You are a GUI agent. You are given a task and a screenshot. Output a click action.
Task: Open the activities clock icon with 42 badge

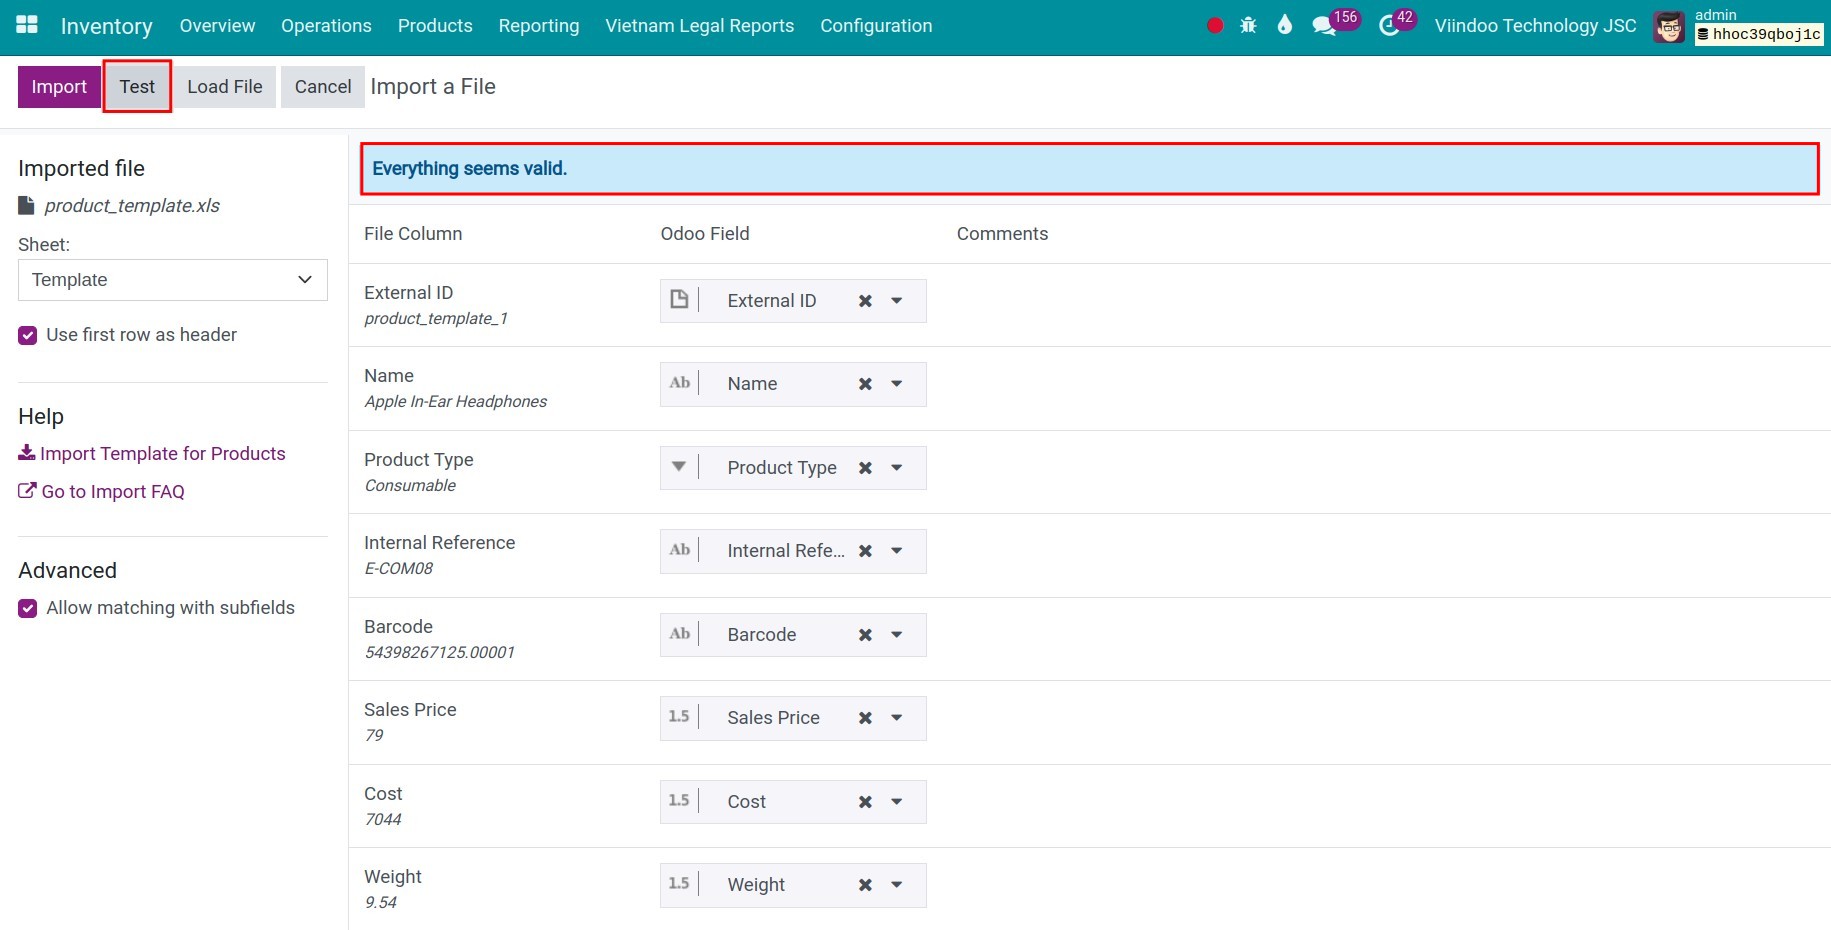tap(1389, 26)
